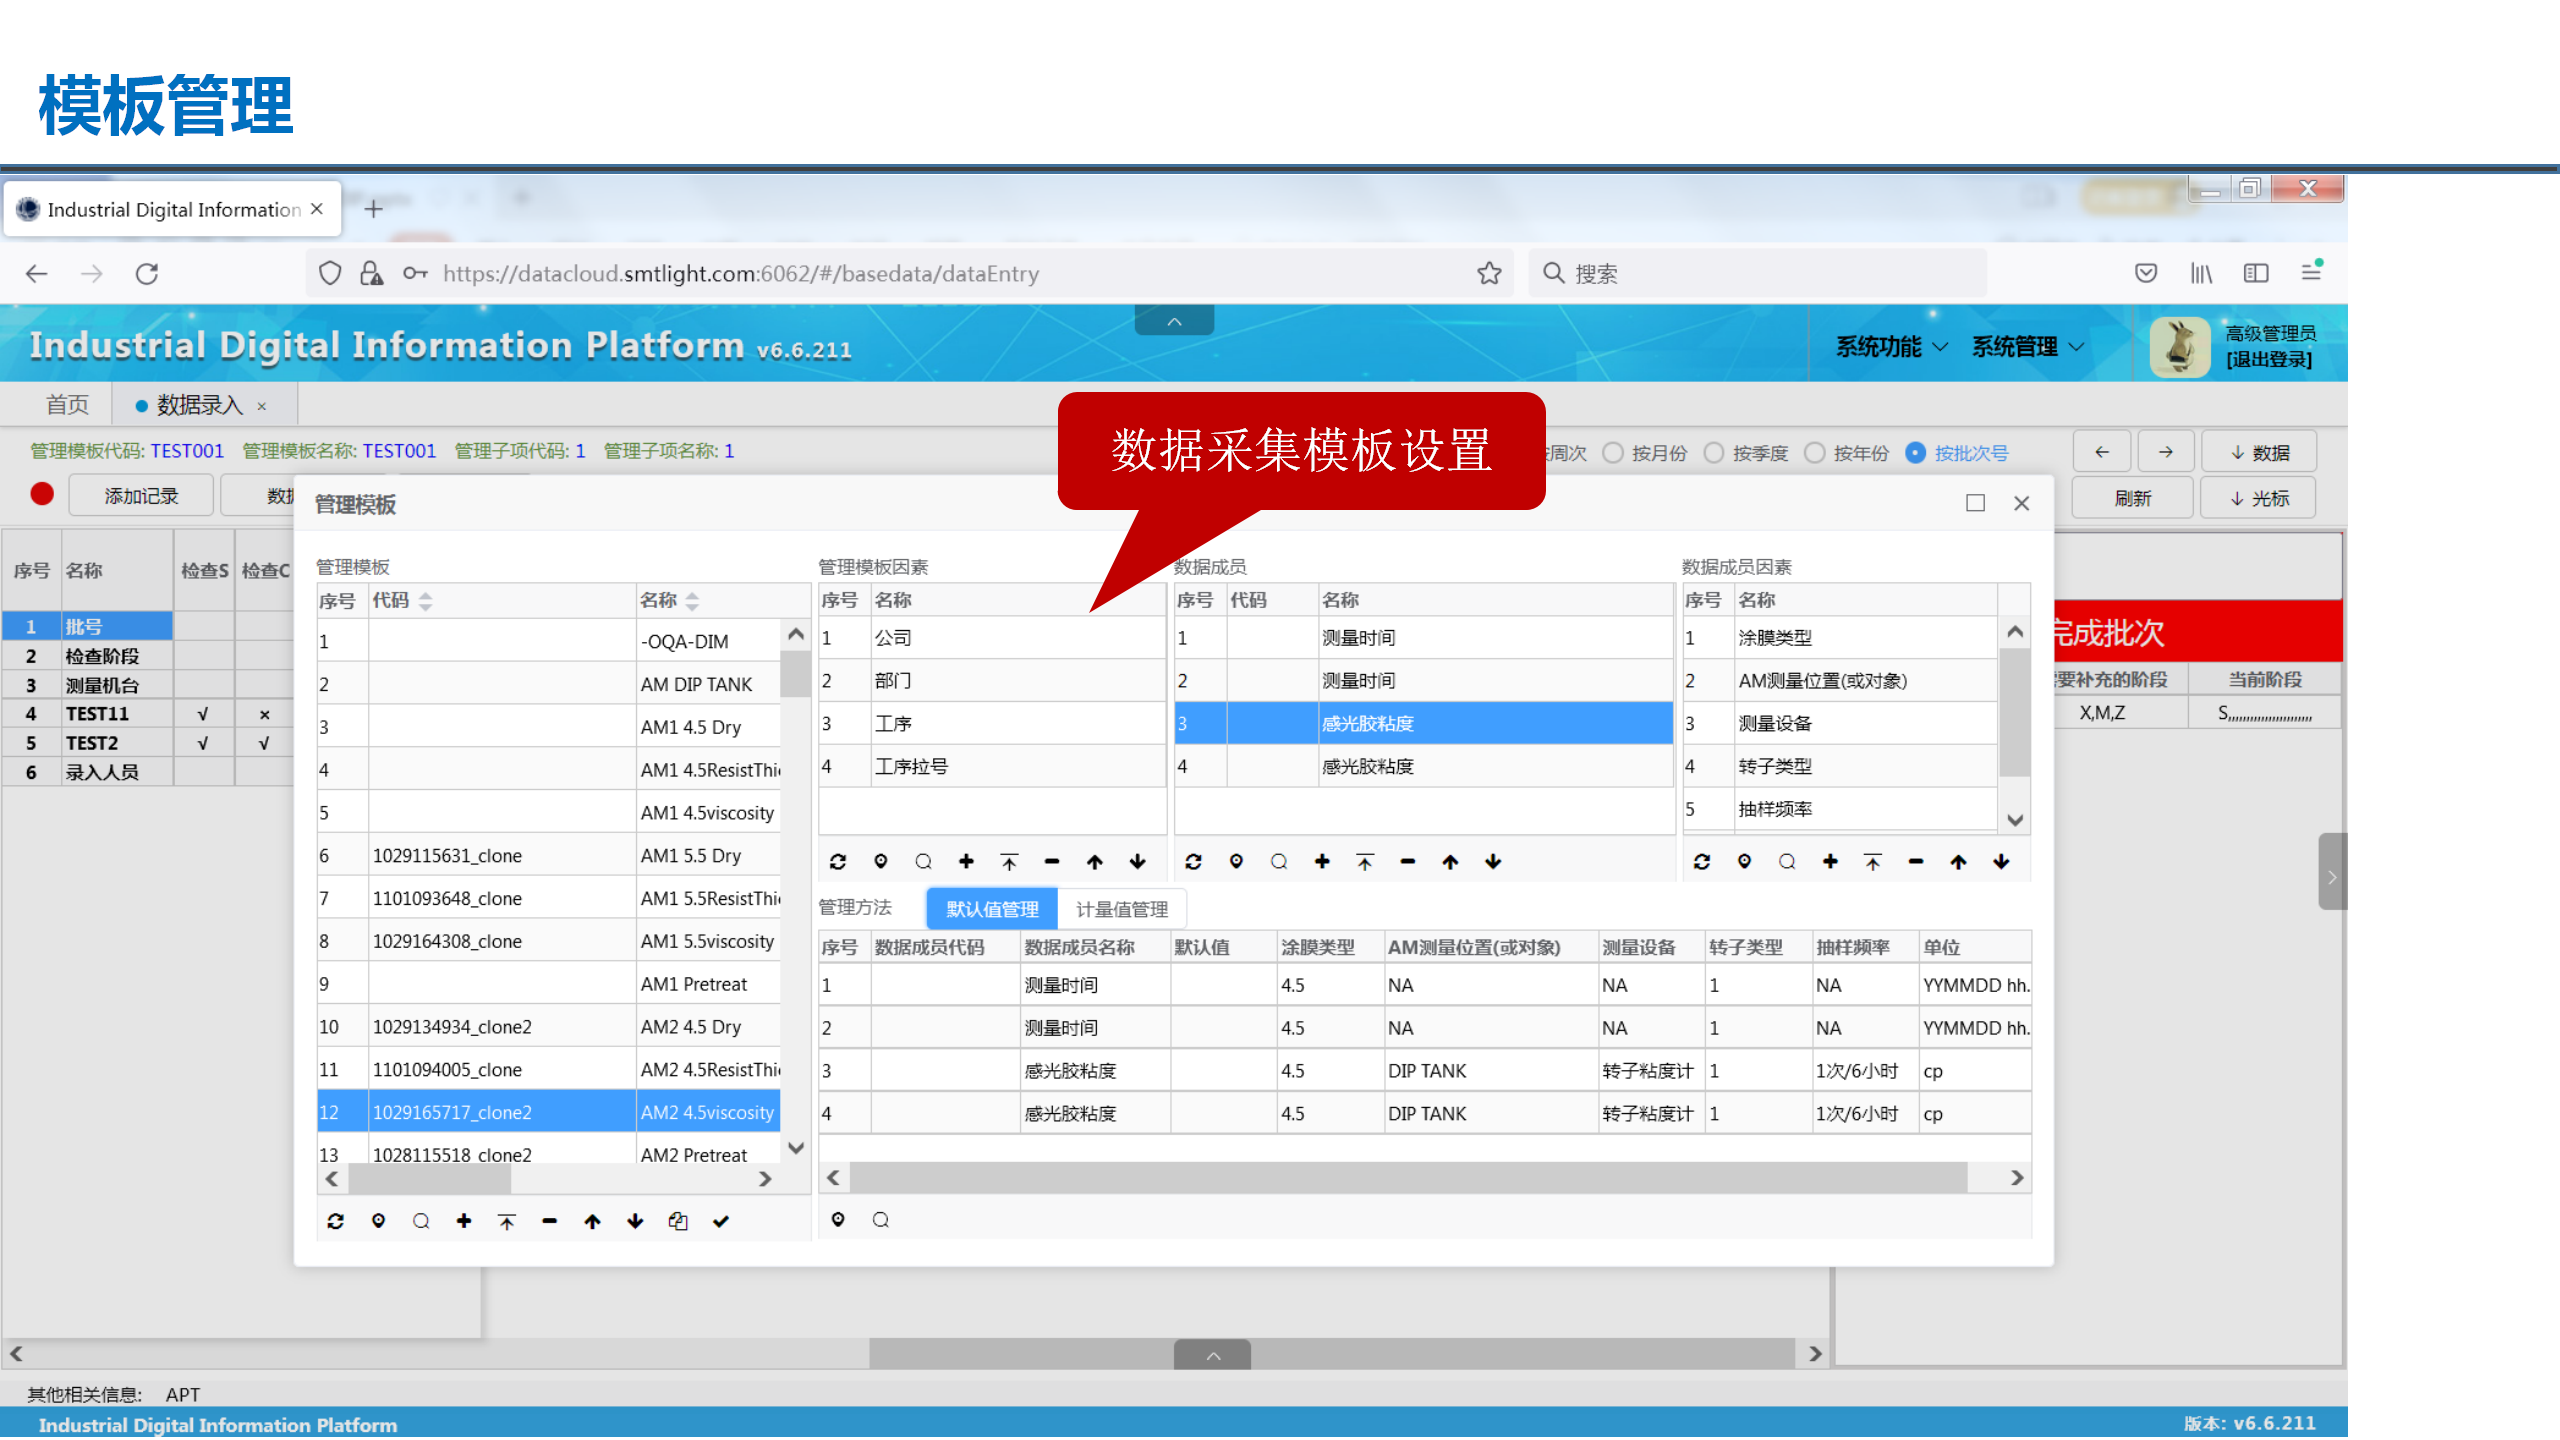Click search icon under 管理模板 list

421,1221
